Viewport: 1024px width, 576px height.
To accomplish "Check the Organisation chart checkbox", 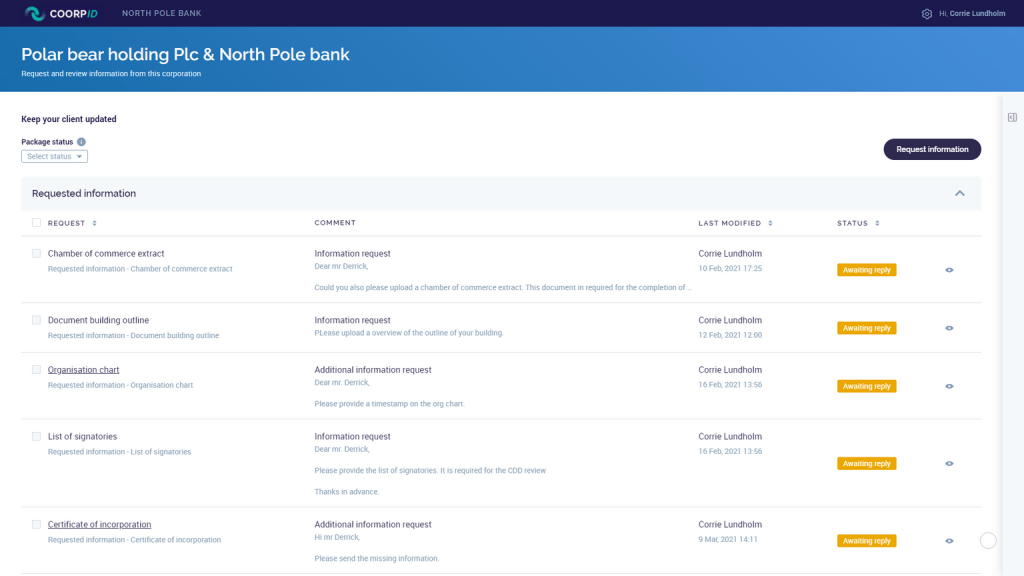I will pos(37,370).
